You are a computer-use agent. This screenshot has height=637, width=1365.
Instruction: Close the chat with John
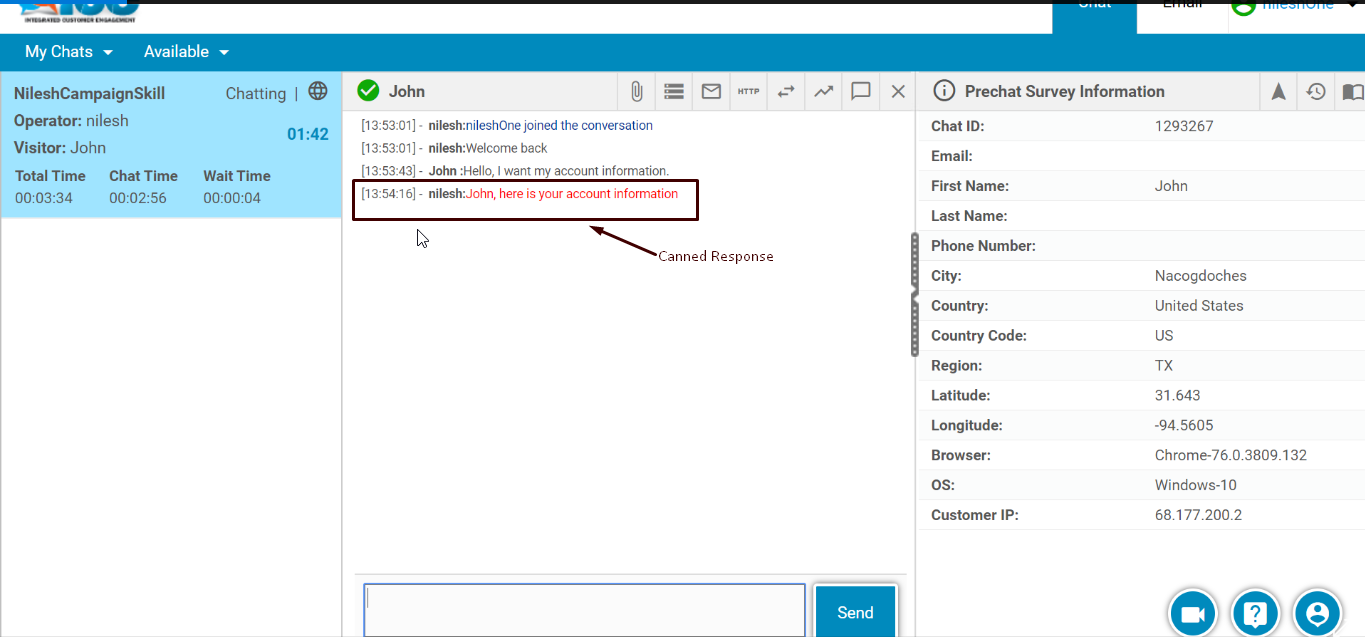point(898,92)
